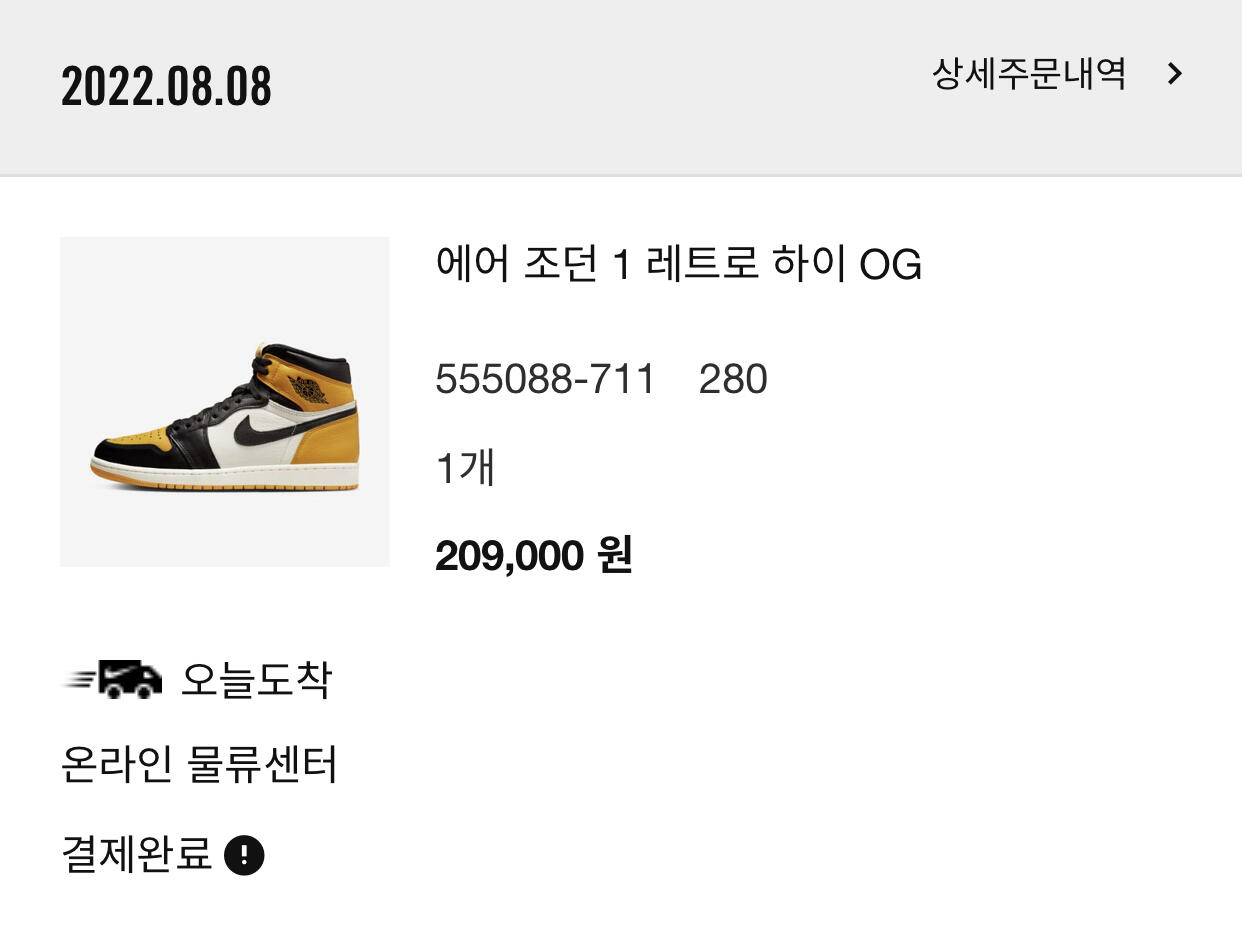
Task: Select the price 209,000 원
Action: [533, 556]
